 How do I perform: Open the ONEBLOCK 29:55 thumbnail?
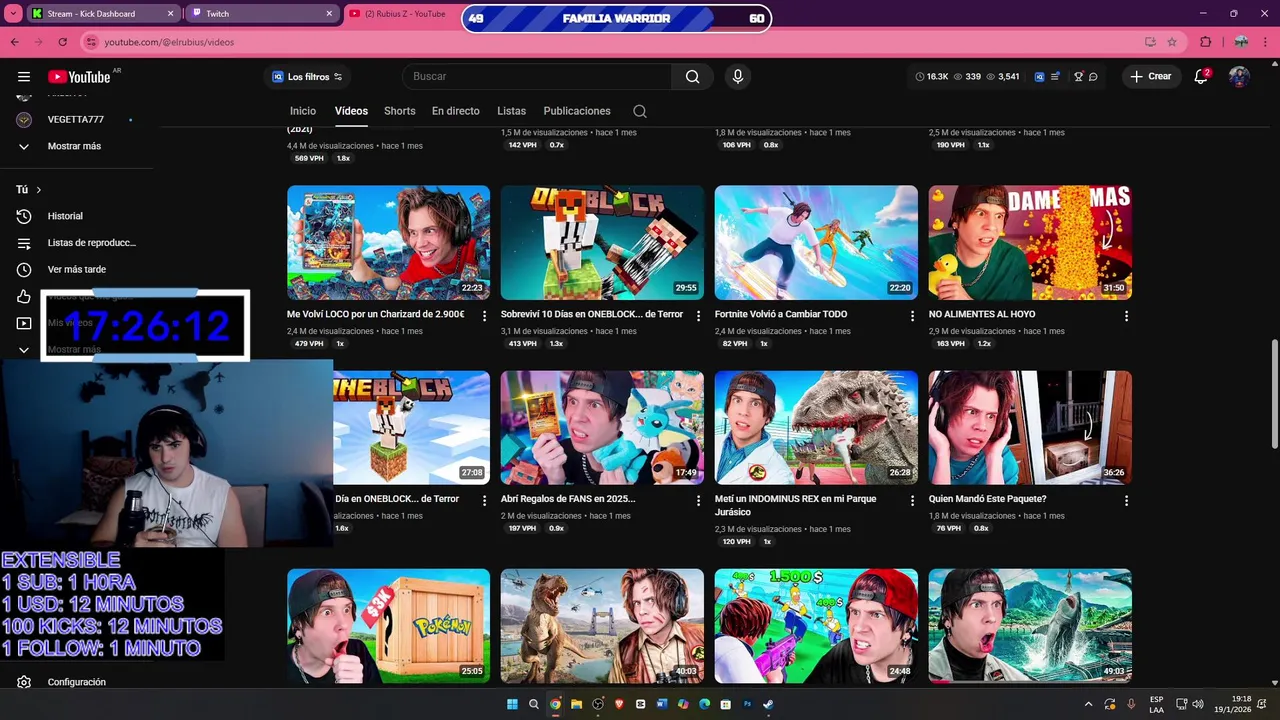point(602,243)
